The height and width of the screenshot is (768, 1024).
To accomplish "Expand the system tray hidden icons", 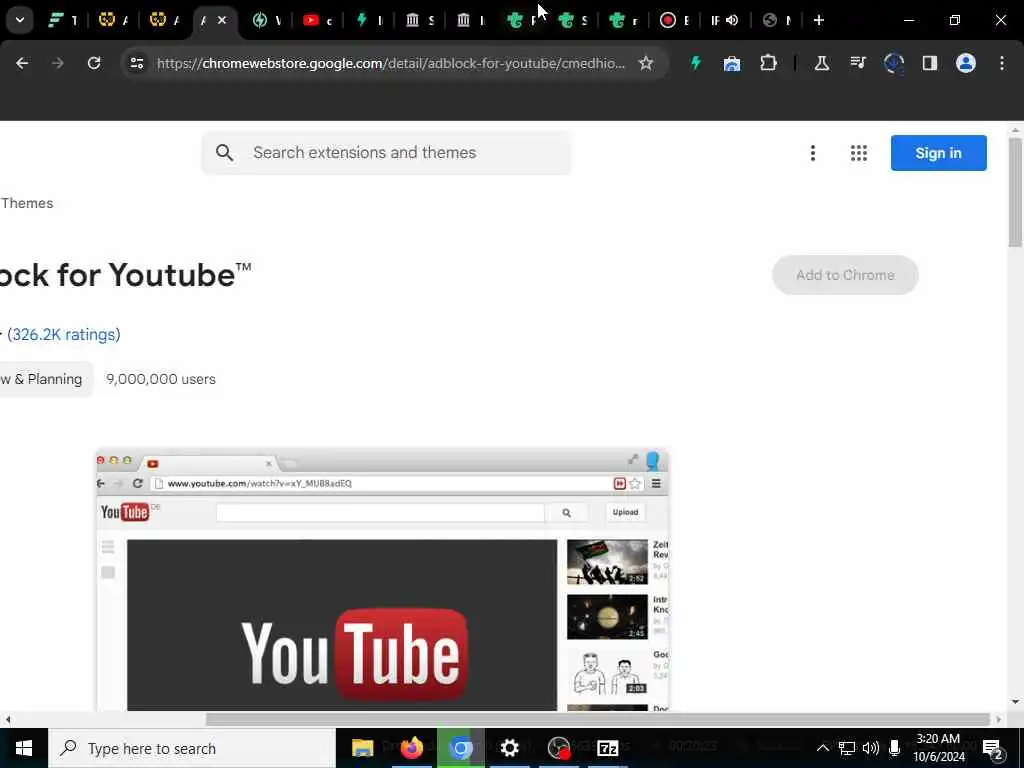I will 823,748.
